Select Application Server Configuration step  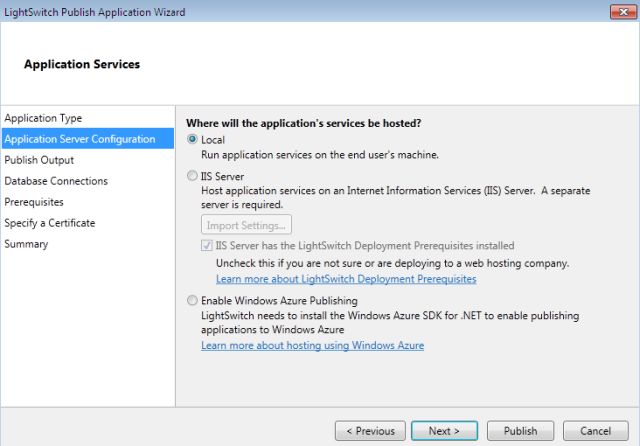click(87, 139)
